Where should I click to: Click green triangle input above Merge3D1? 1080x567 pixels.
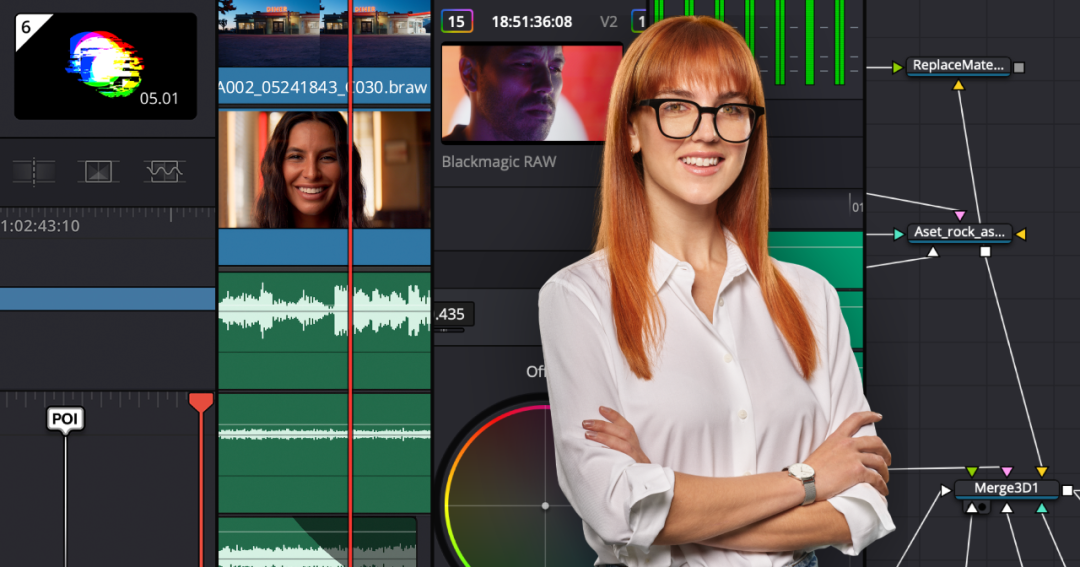tap(971, 471)
